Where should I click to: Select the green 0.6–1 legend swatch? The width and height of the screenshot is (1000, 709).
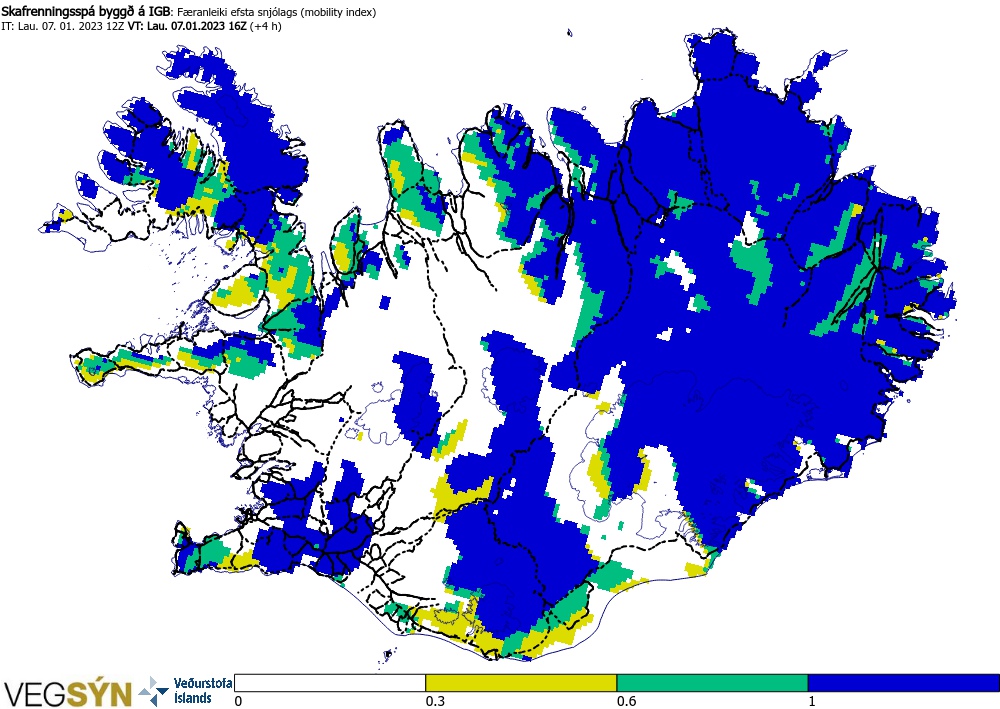[712, 683]
